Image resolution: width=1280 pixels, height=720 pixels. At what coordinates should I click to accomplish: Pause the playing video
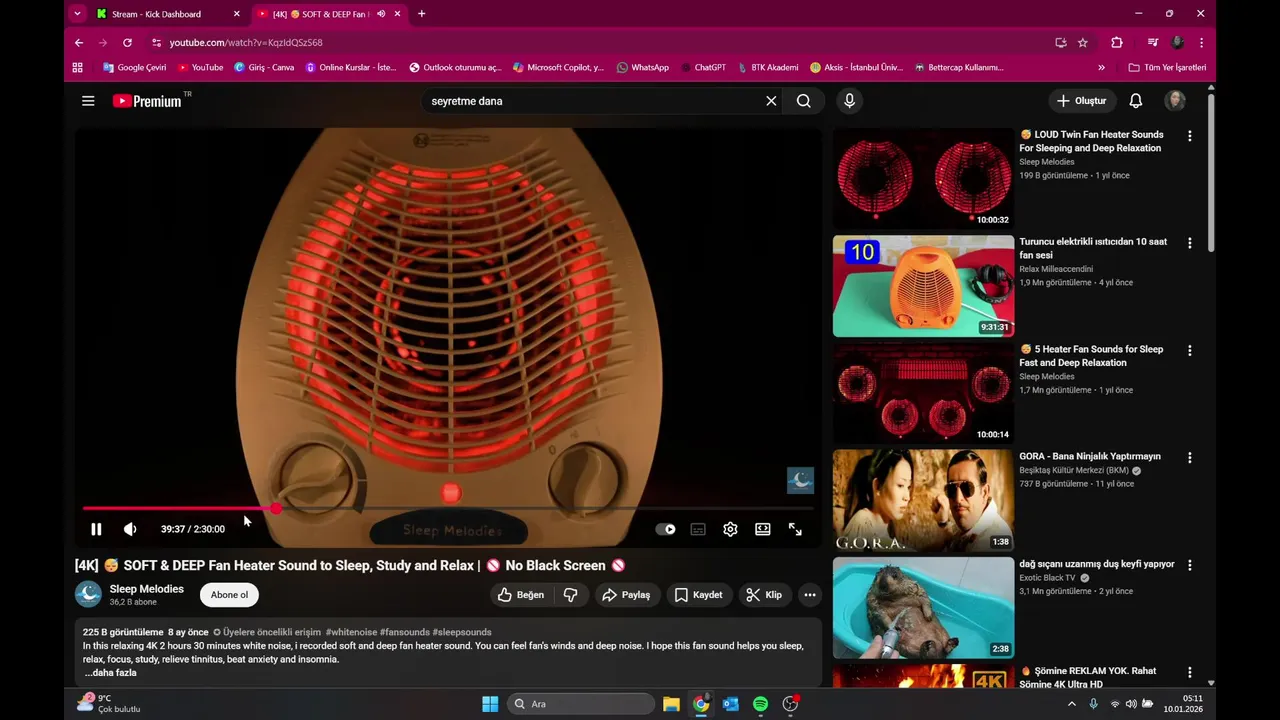tap(96, 529)
